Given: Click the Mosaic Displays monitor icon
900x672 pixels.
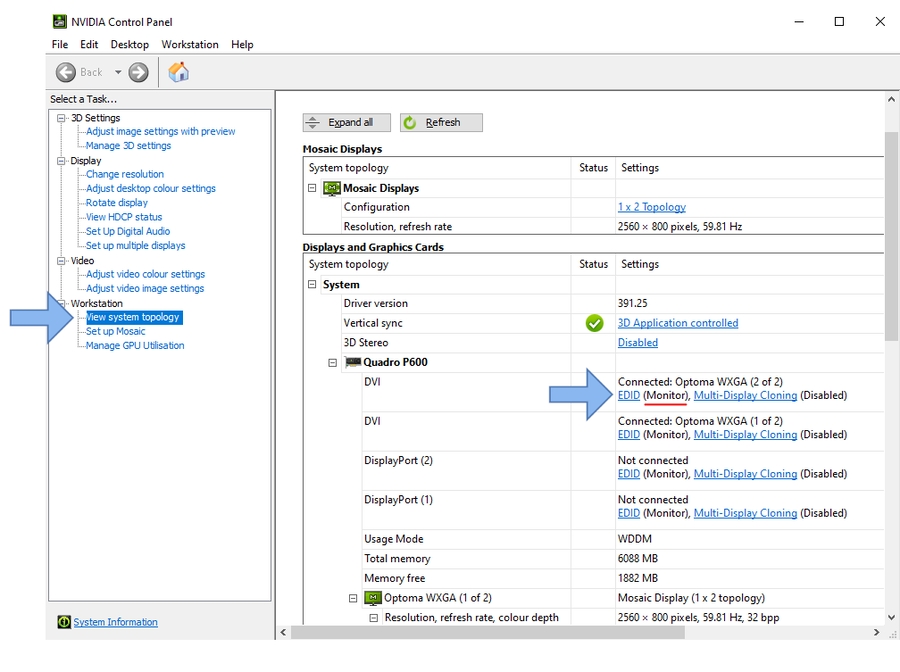Looking at the screenshot, I should (332, 188).
